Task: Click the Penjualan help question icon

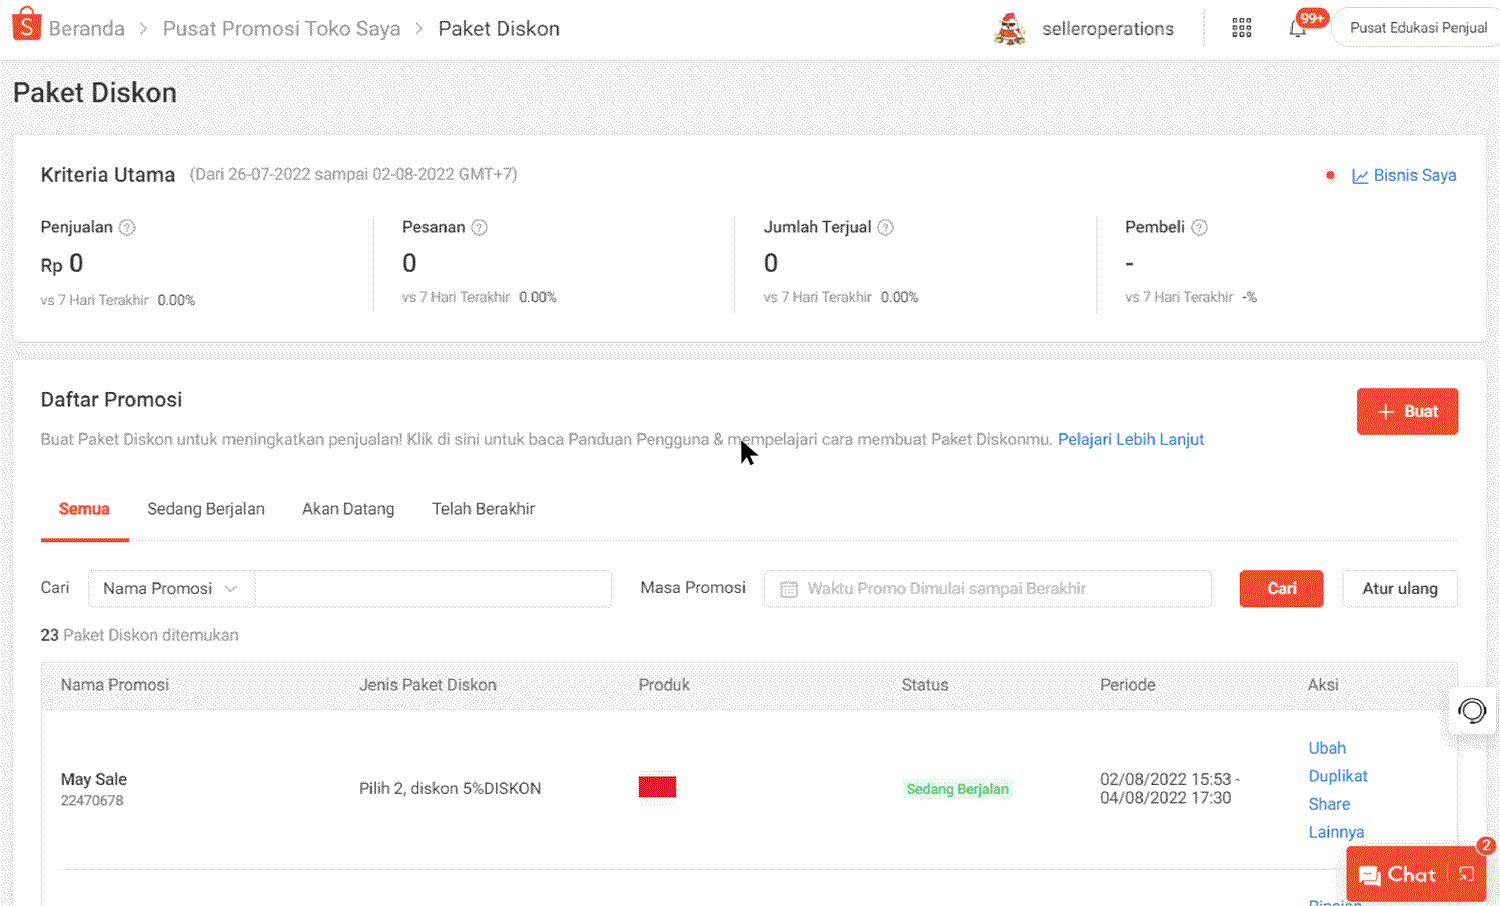Action: click(x=127, y=228)
